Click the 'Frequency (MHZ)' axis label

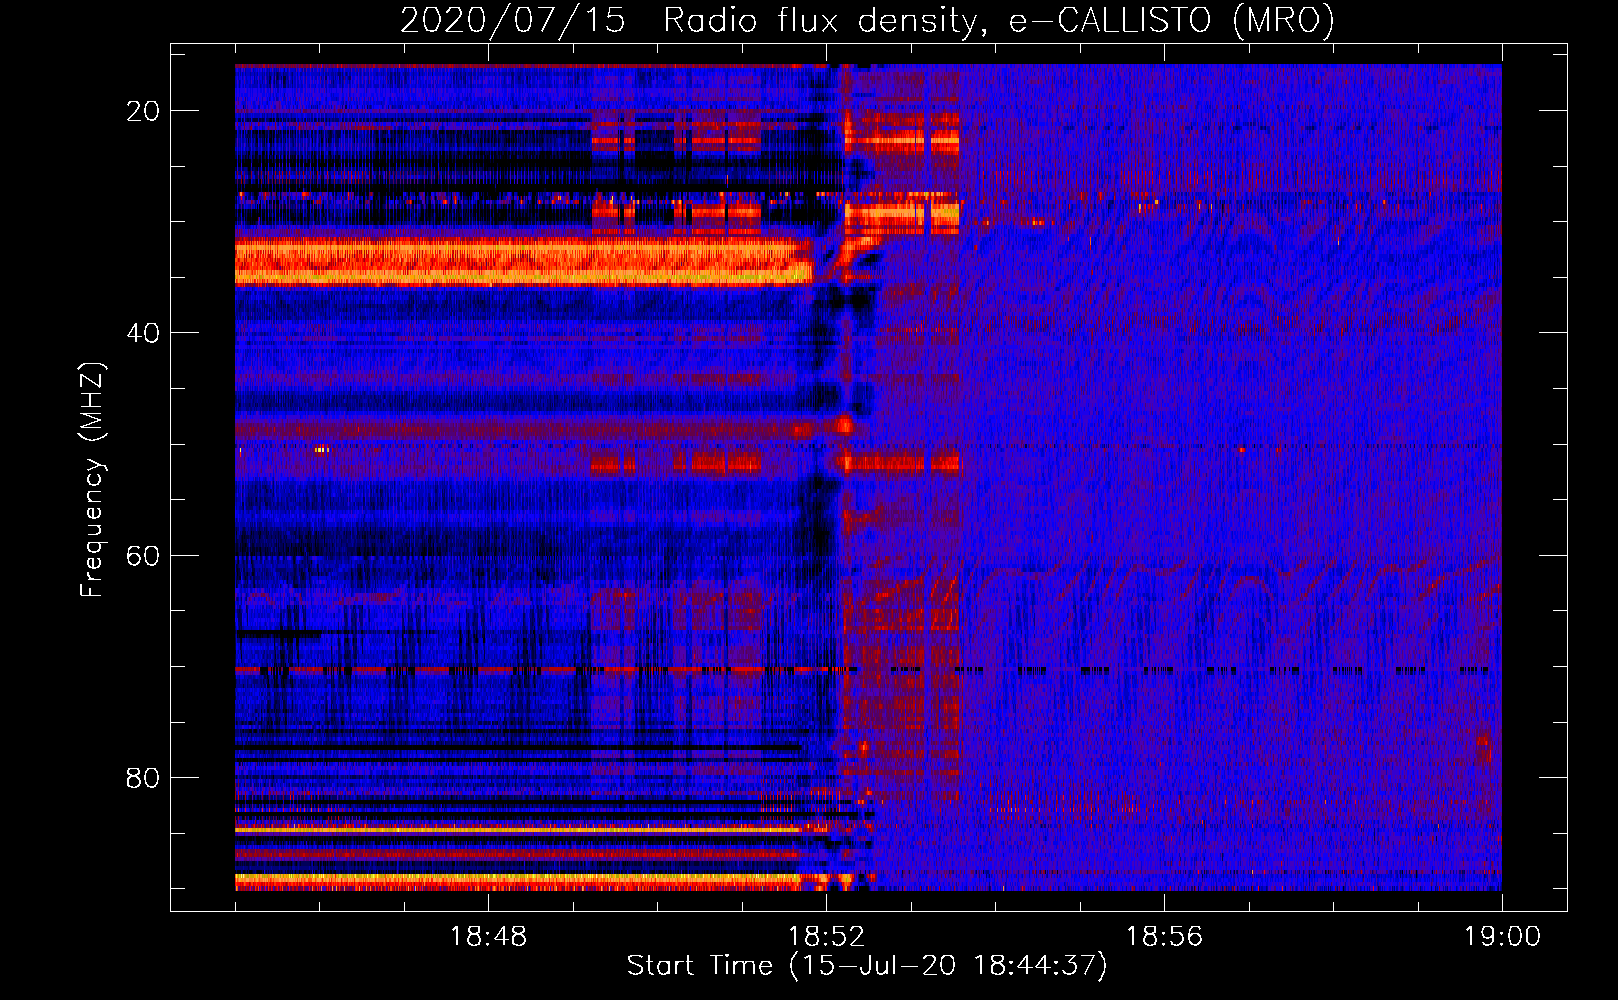click(92, 480)
